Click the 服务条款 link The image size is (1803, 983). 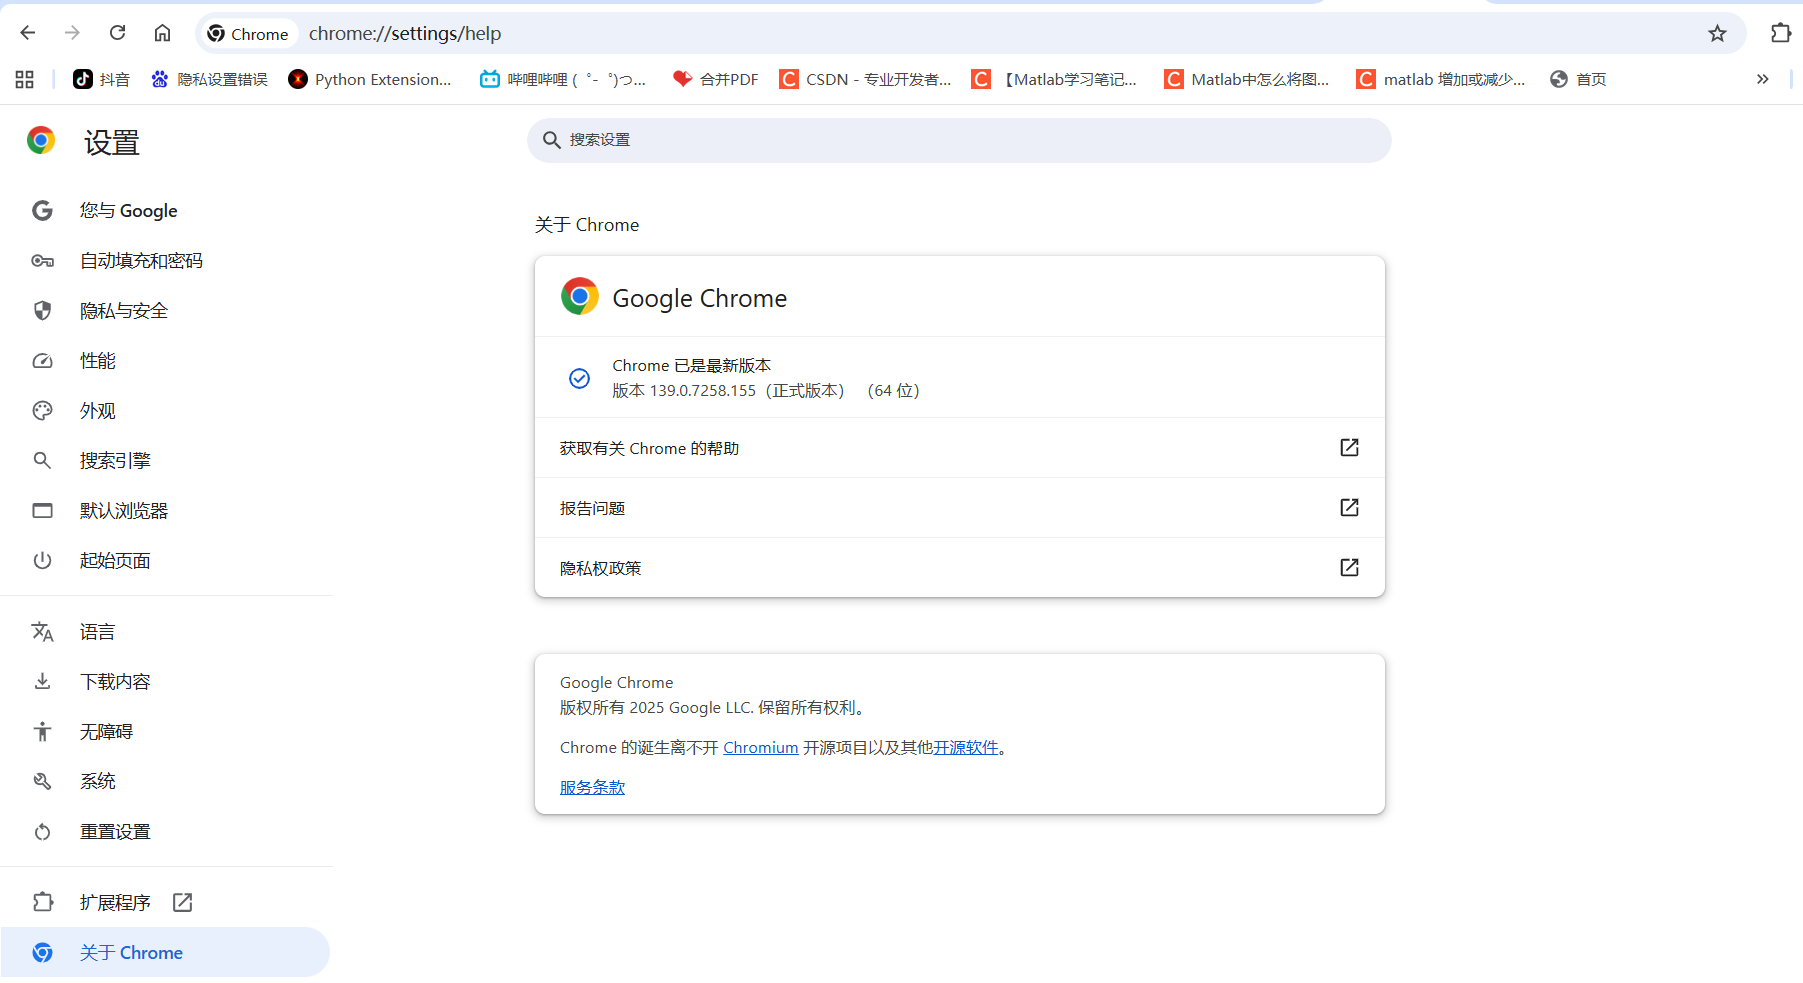coord(591,787)
